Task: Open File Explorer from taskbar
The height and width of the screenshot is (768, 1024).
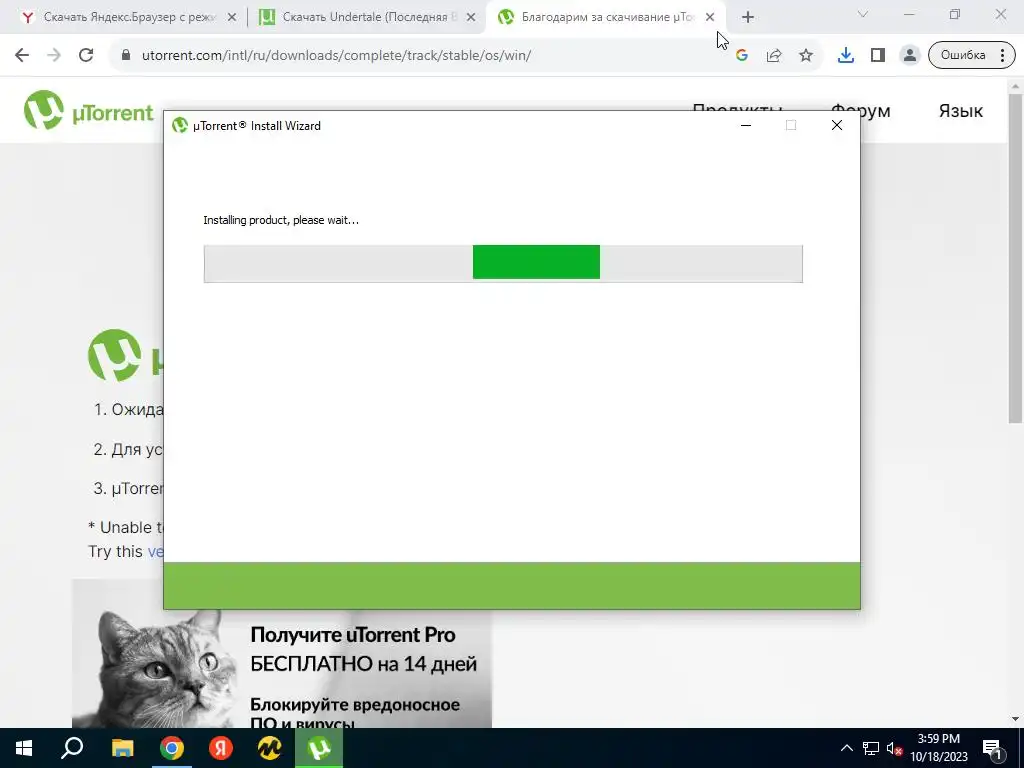Action: 122,748
